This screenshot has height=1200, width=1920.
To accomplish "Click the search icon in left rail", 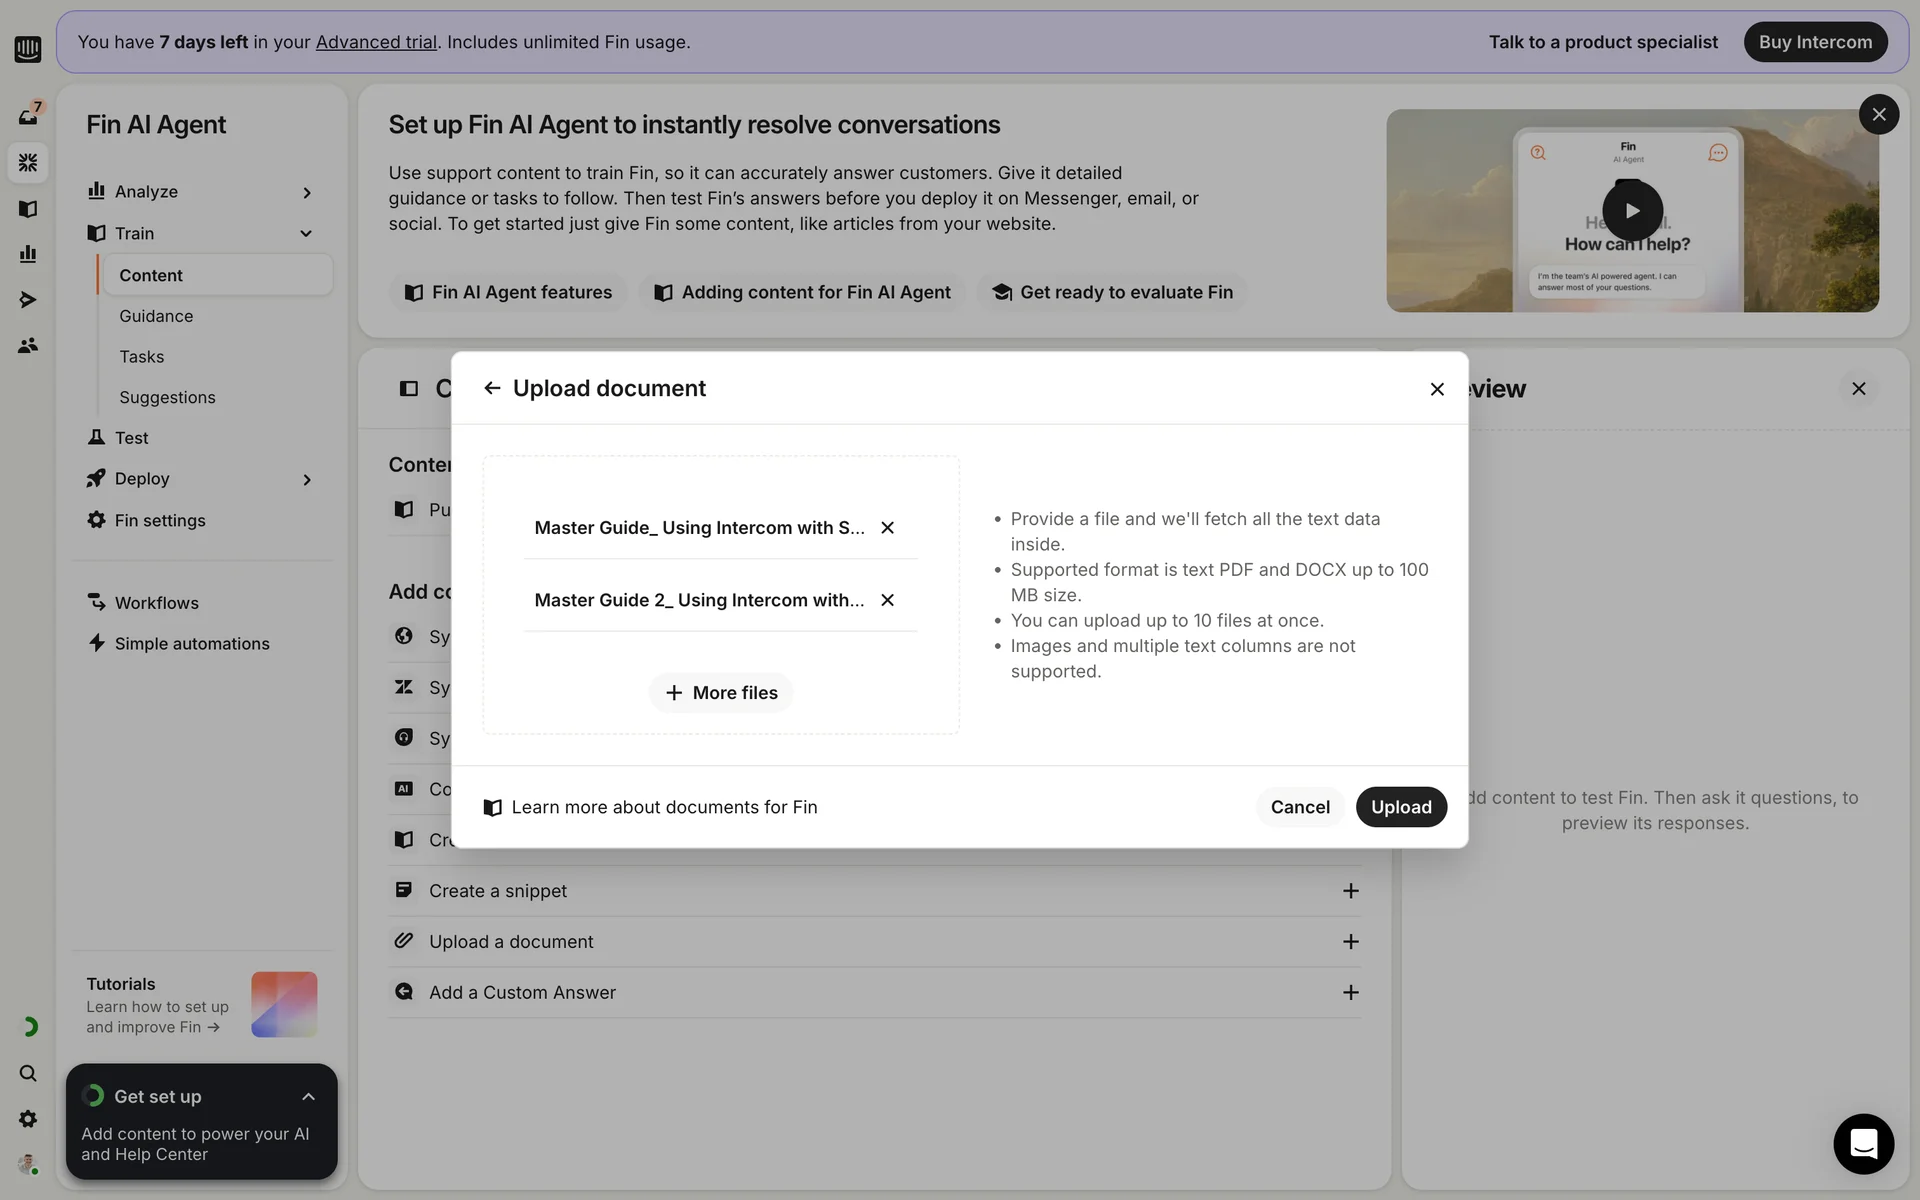I will pos(28,1073).
